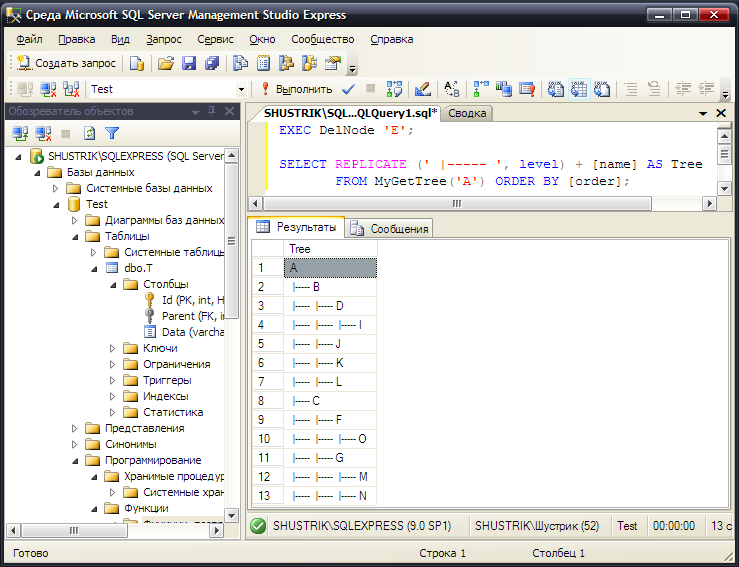Click the new database engine query icon
The width and height of the screenshot is (739, 567).
point(137,63)
